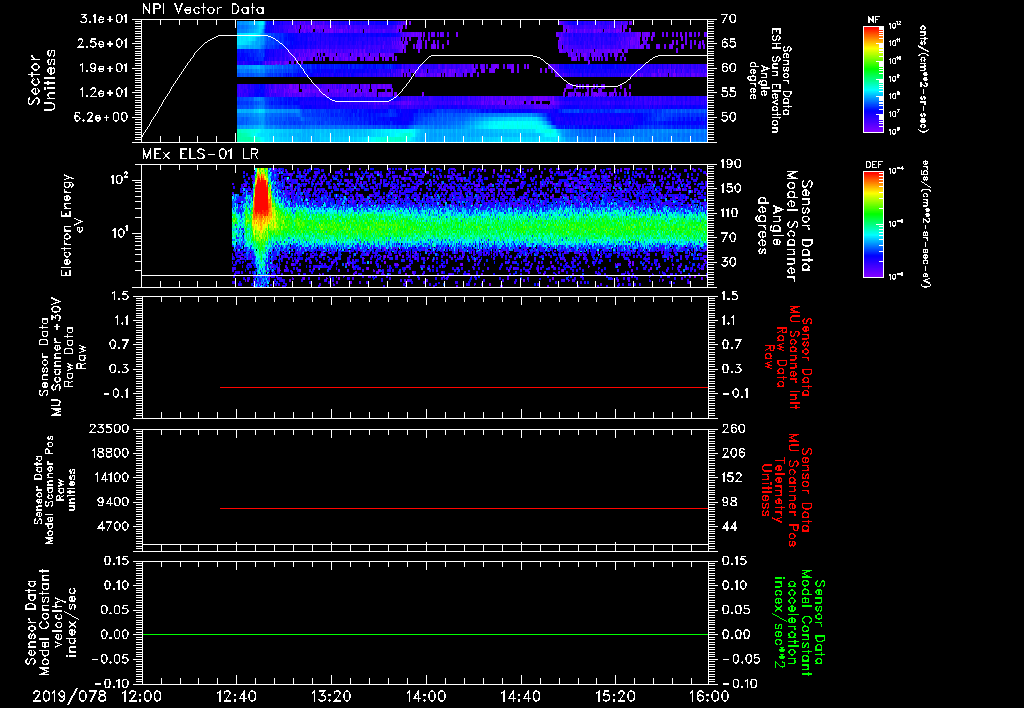The width and height of the screenshot is (1024, 708).
Task: Click the 15:20 time tick label
Action: click(x=615, y=697)
